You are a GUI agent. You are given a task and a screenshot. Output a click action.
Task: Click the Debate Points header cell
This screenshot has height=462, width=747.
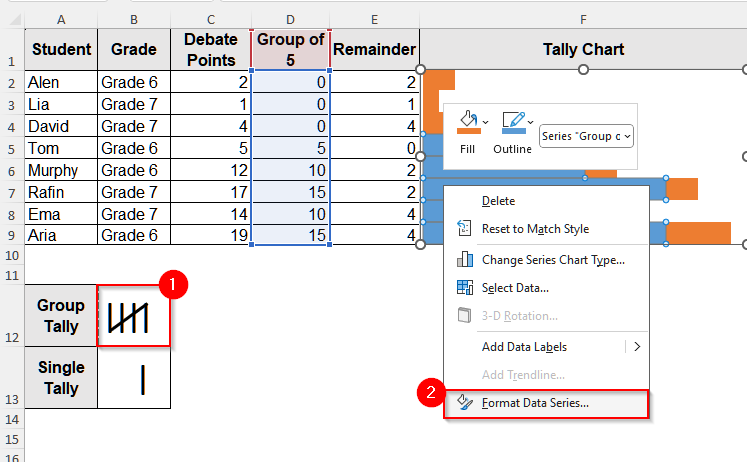point(211,50)
